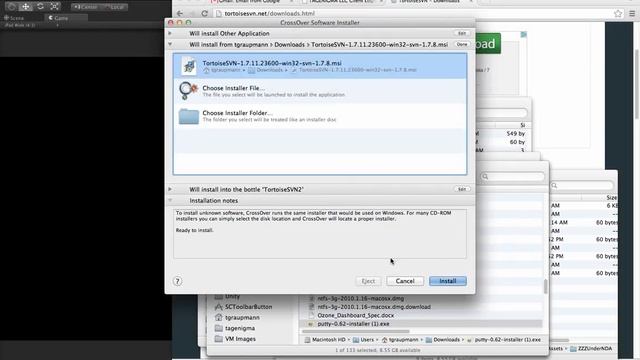640x360 pixels.
Task: Click the Finder horizontal scrollbar
Action: [x=355, y=331]
